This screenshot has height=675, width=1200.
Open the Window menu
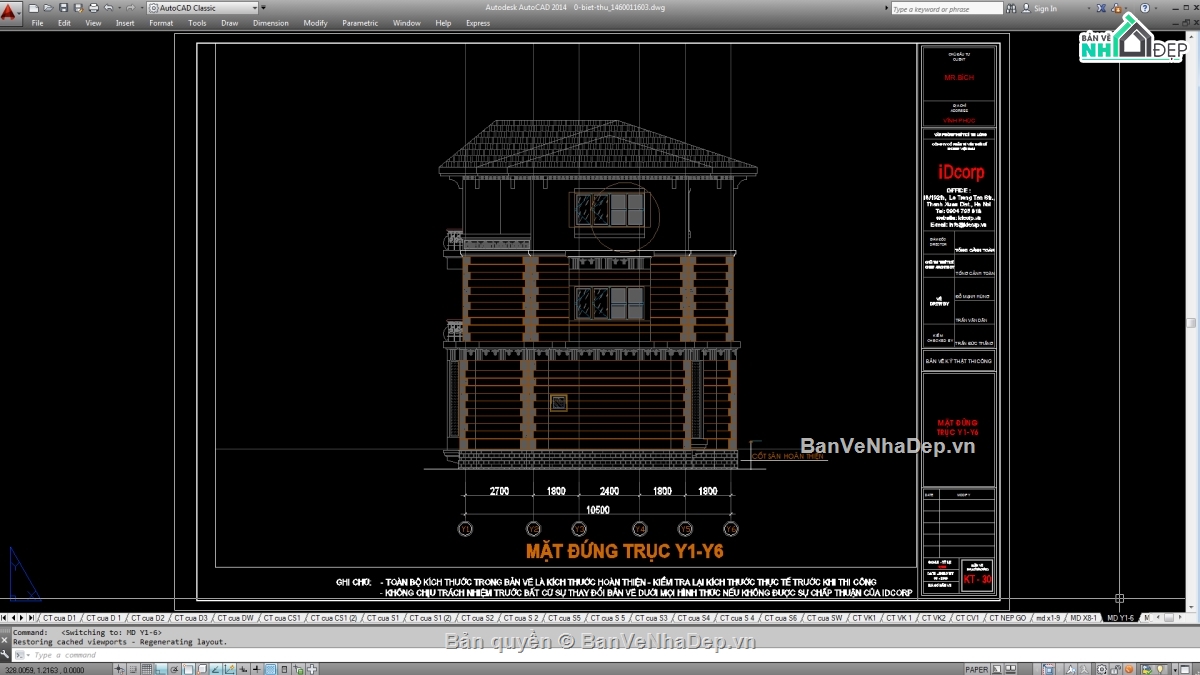pos(407,23)
